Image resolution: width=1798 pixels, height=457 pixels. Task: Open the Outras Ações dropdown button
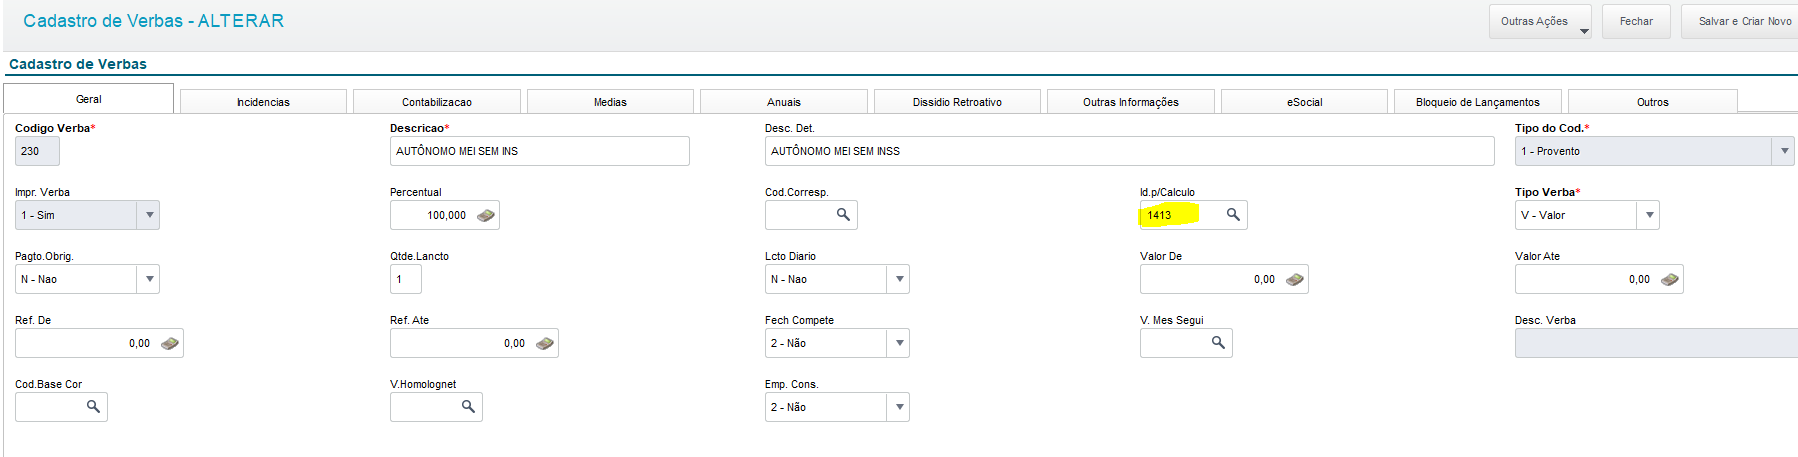coord(1541,21)
